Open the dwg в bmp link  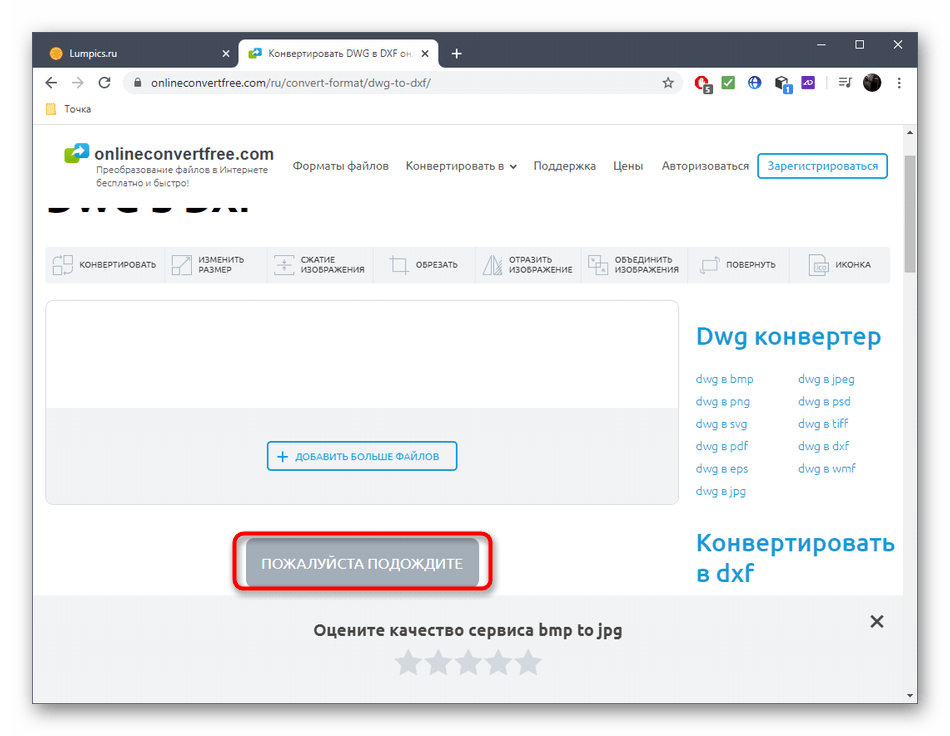[724, 379]
